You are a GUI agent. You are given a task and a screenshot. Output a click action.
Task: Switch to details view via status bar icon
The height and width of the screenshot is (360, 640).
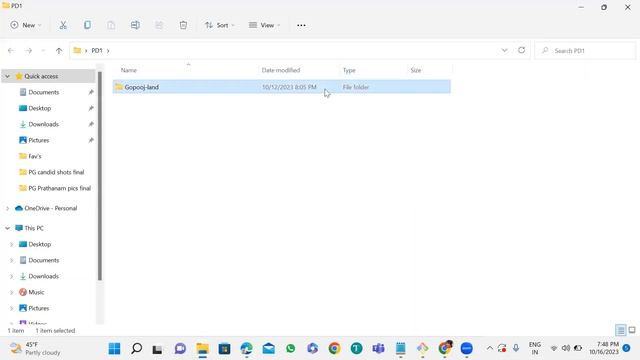[620, 330]
